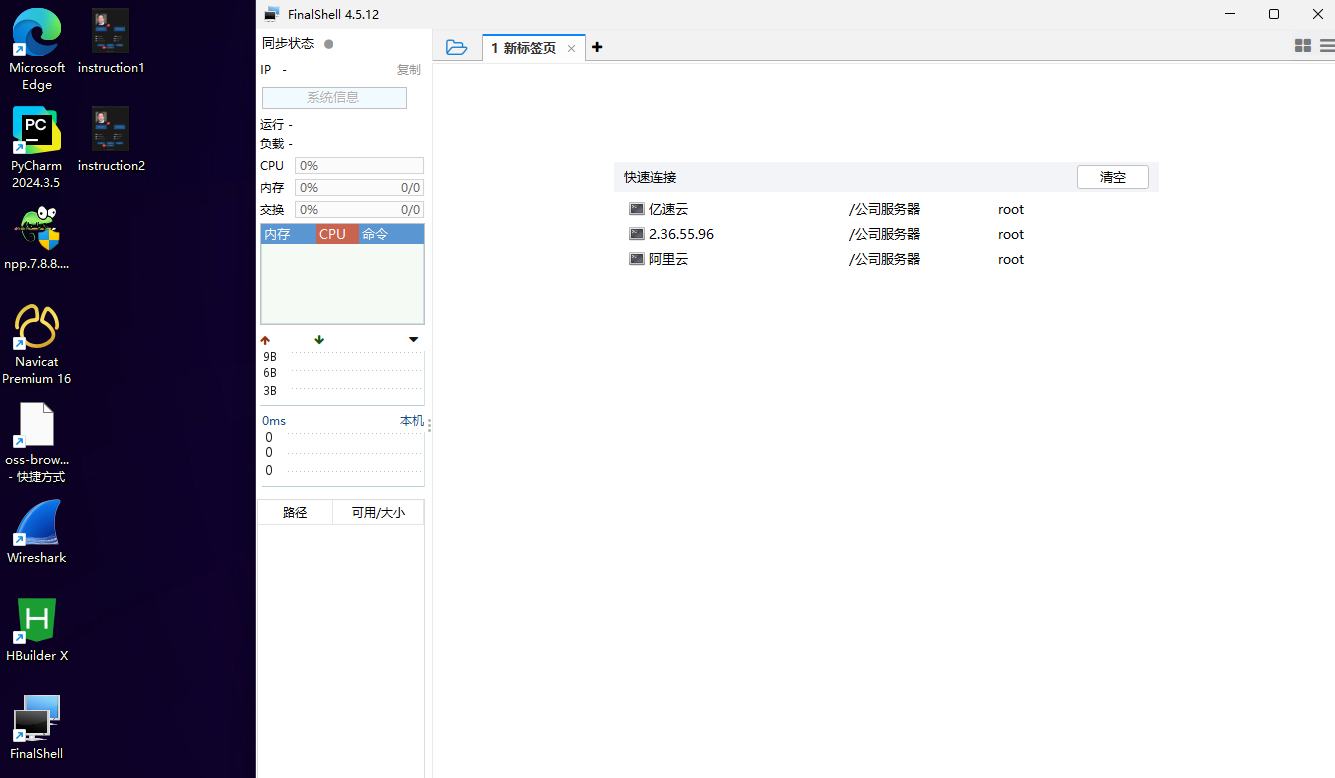Open Wireshark desktop shortcut

[37, 531]
